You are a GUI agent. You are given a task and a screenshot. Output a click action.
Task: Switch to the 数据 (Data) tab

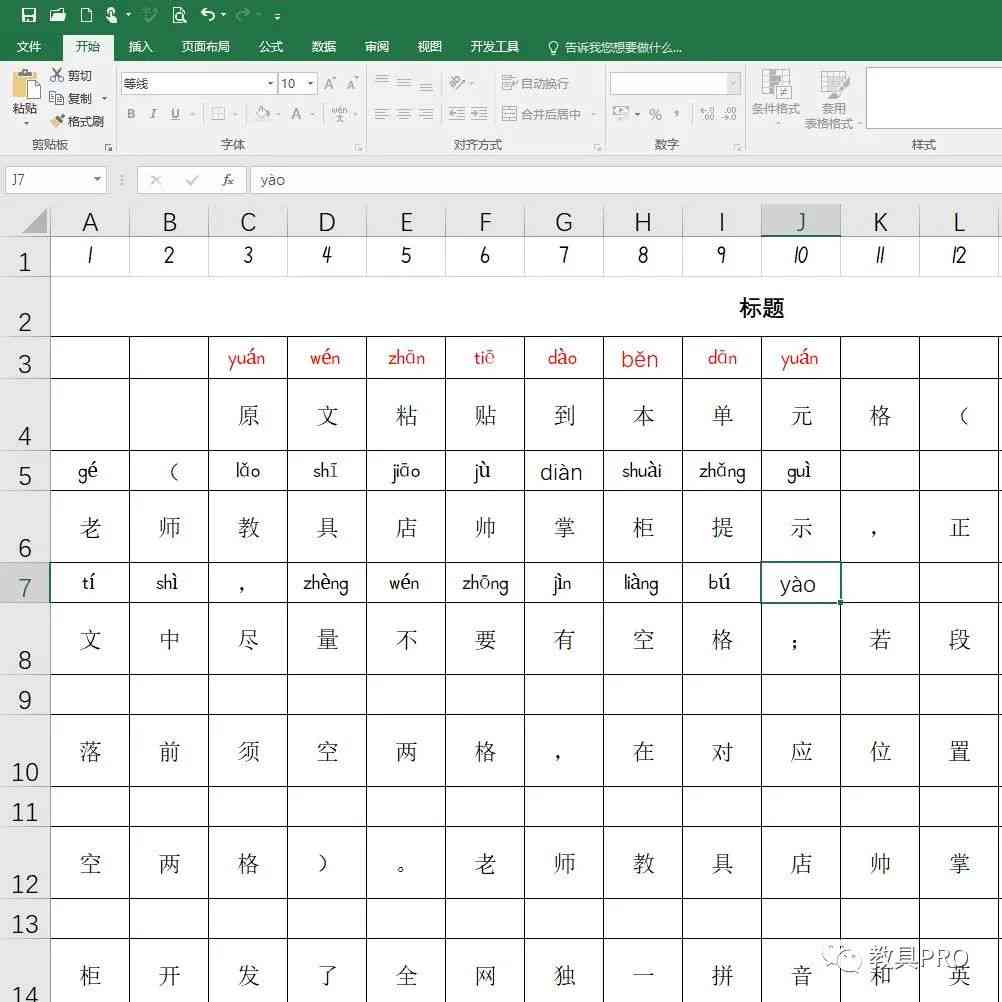point(323,47)
